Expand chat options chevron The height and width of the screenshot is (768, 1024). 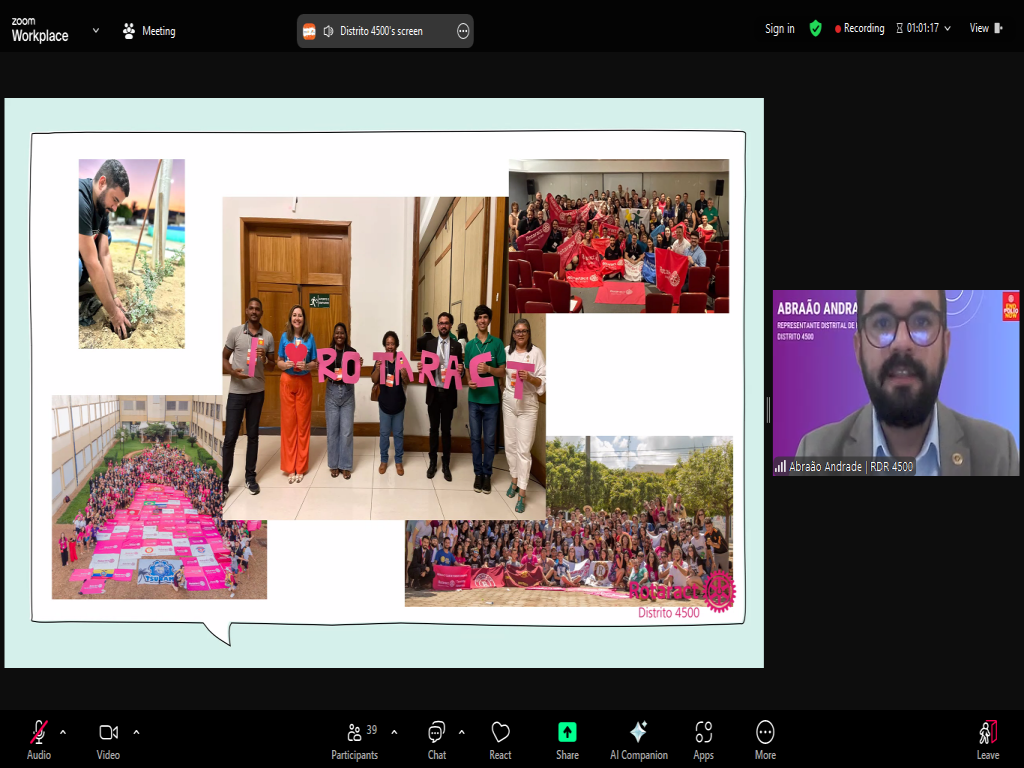click(461, 731)
